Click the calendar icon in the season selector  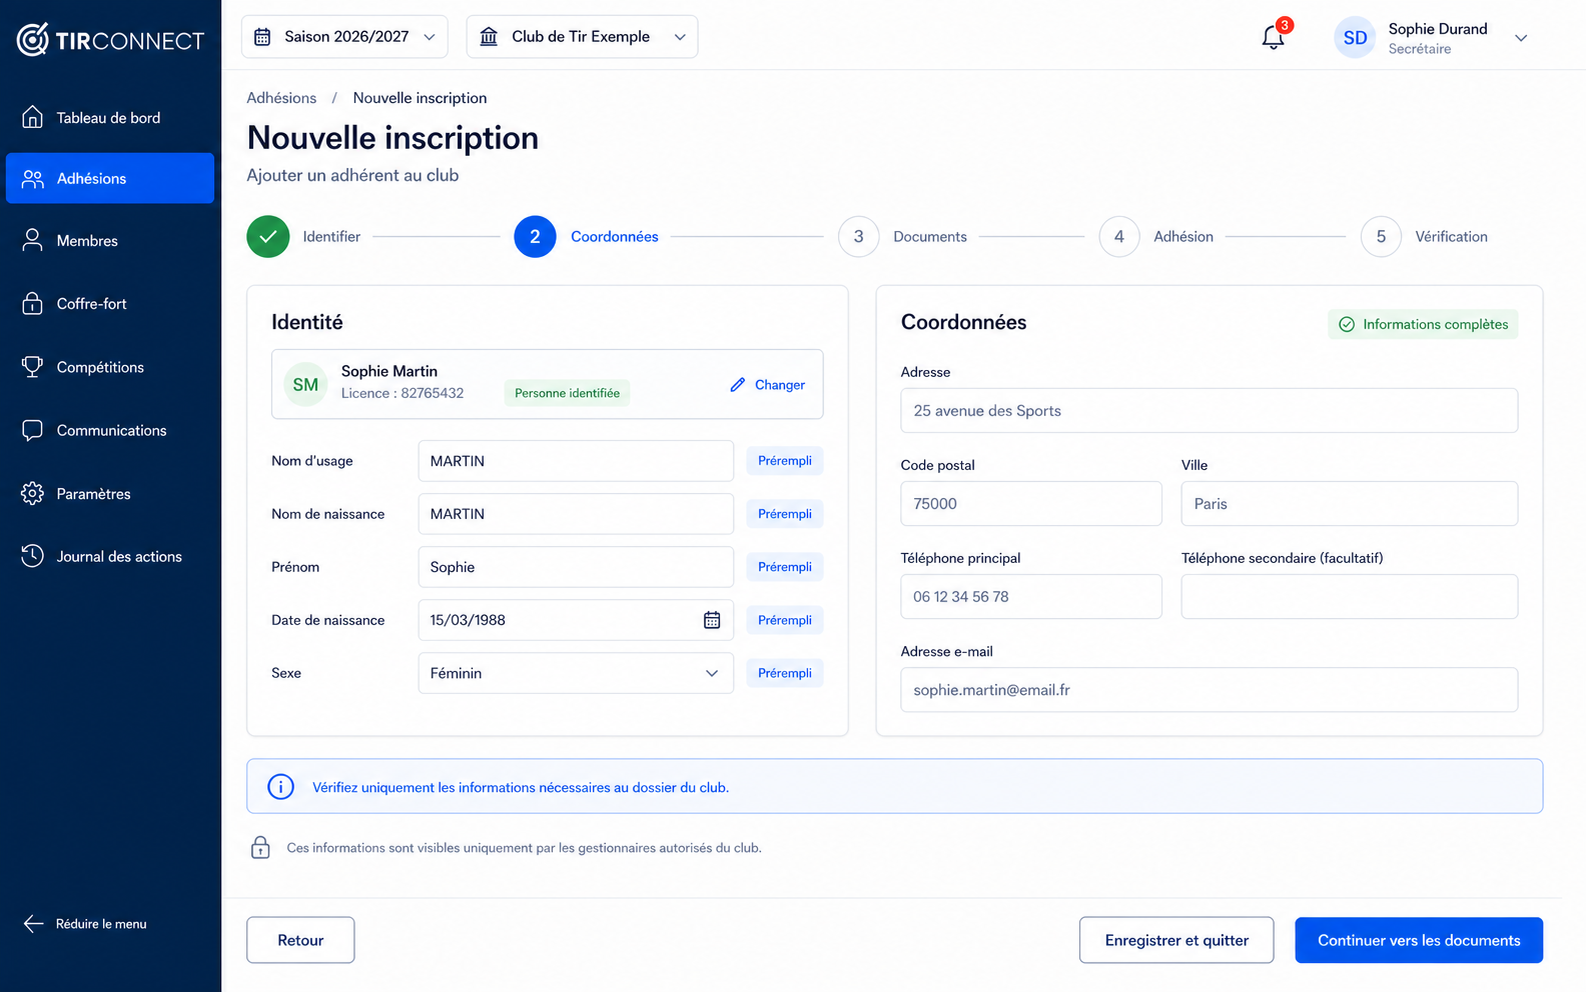tap(262, 37)
